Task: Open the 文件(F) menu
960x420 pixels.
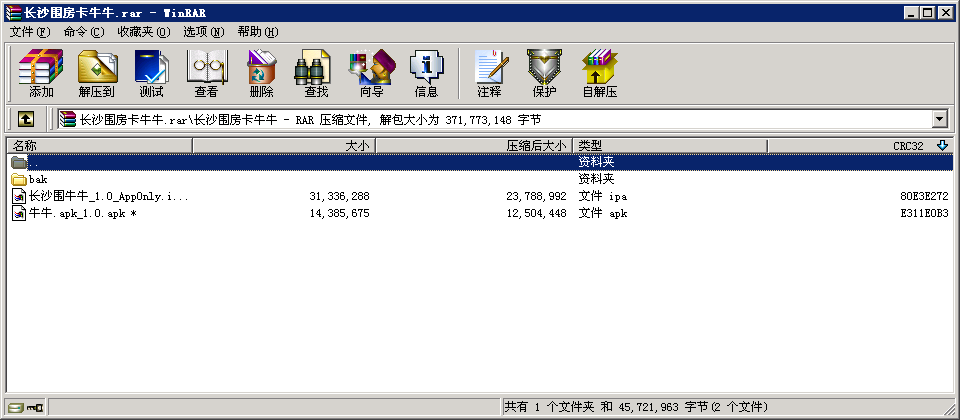Action: pyautogui.click(x=30, y=32)
